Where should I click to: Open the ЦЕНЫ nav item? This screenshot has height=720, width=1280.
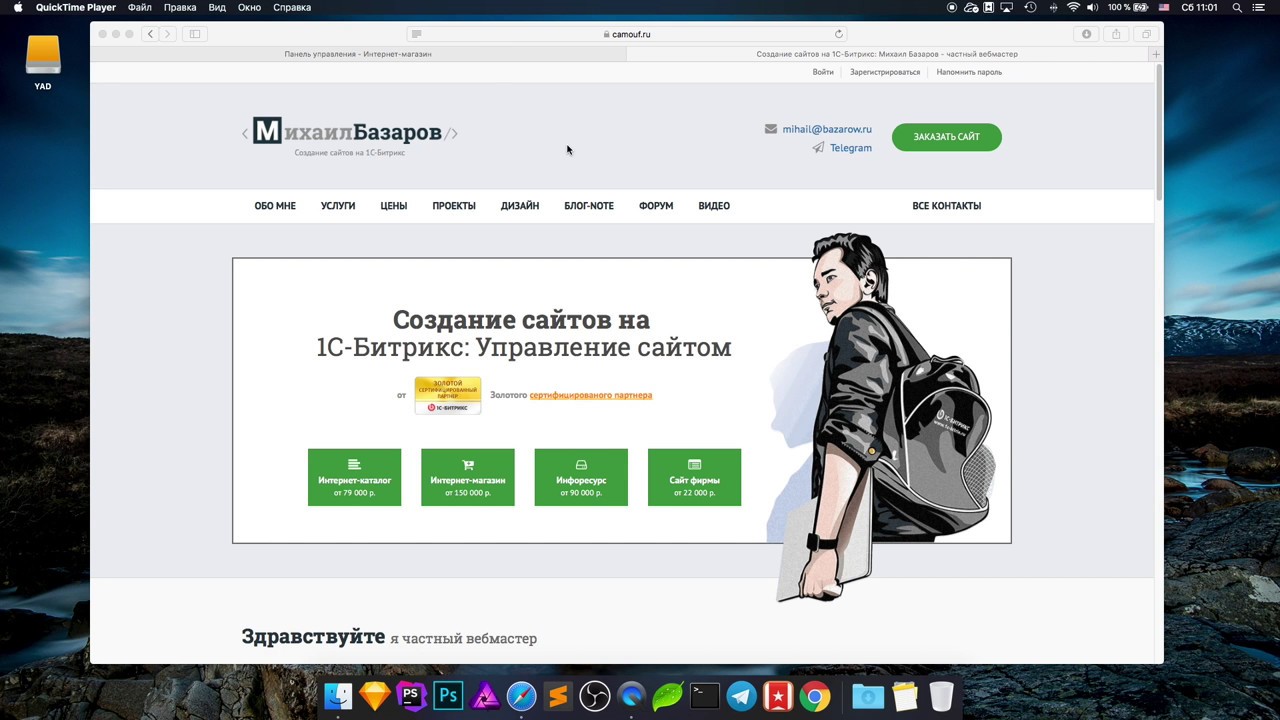[x=394, y=206]
